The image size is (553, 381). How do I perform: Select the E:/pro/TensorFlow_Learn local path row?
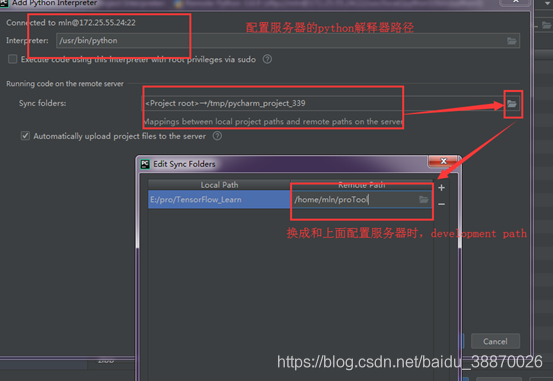click(219, 200)
